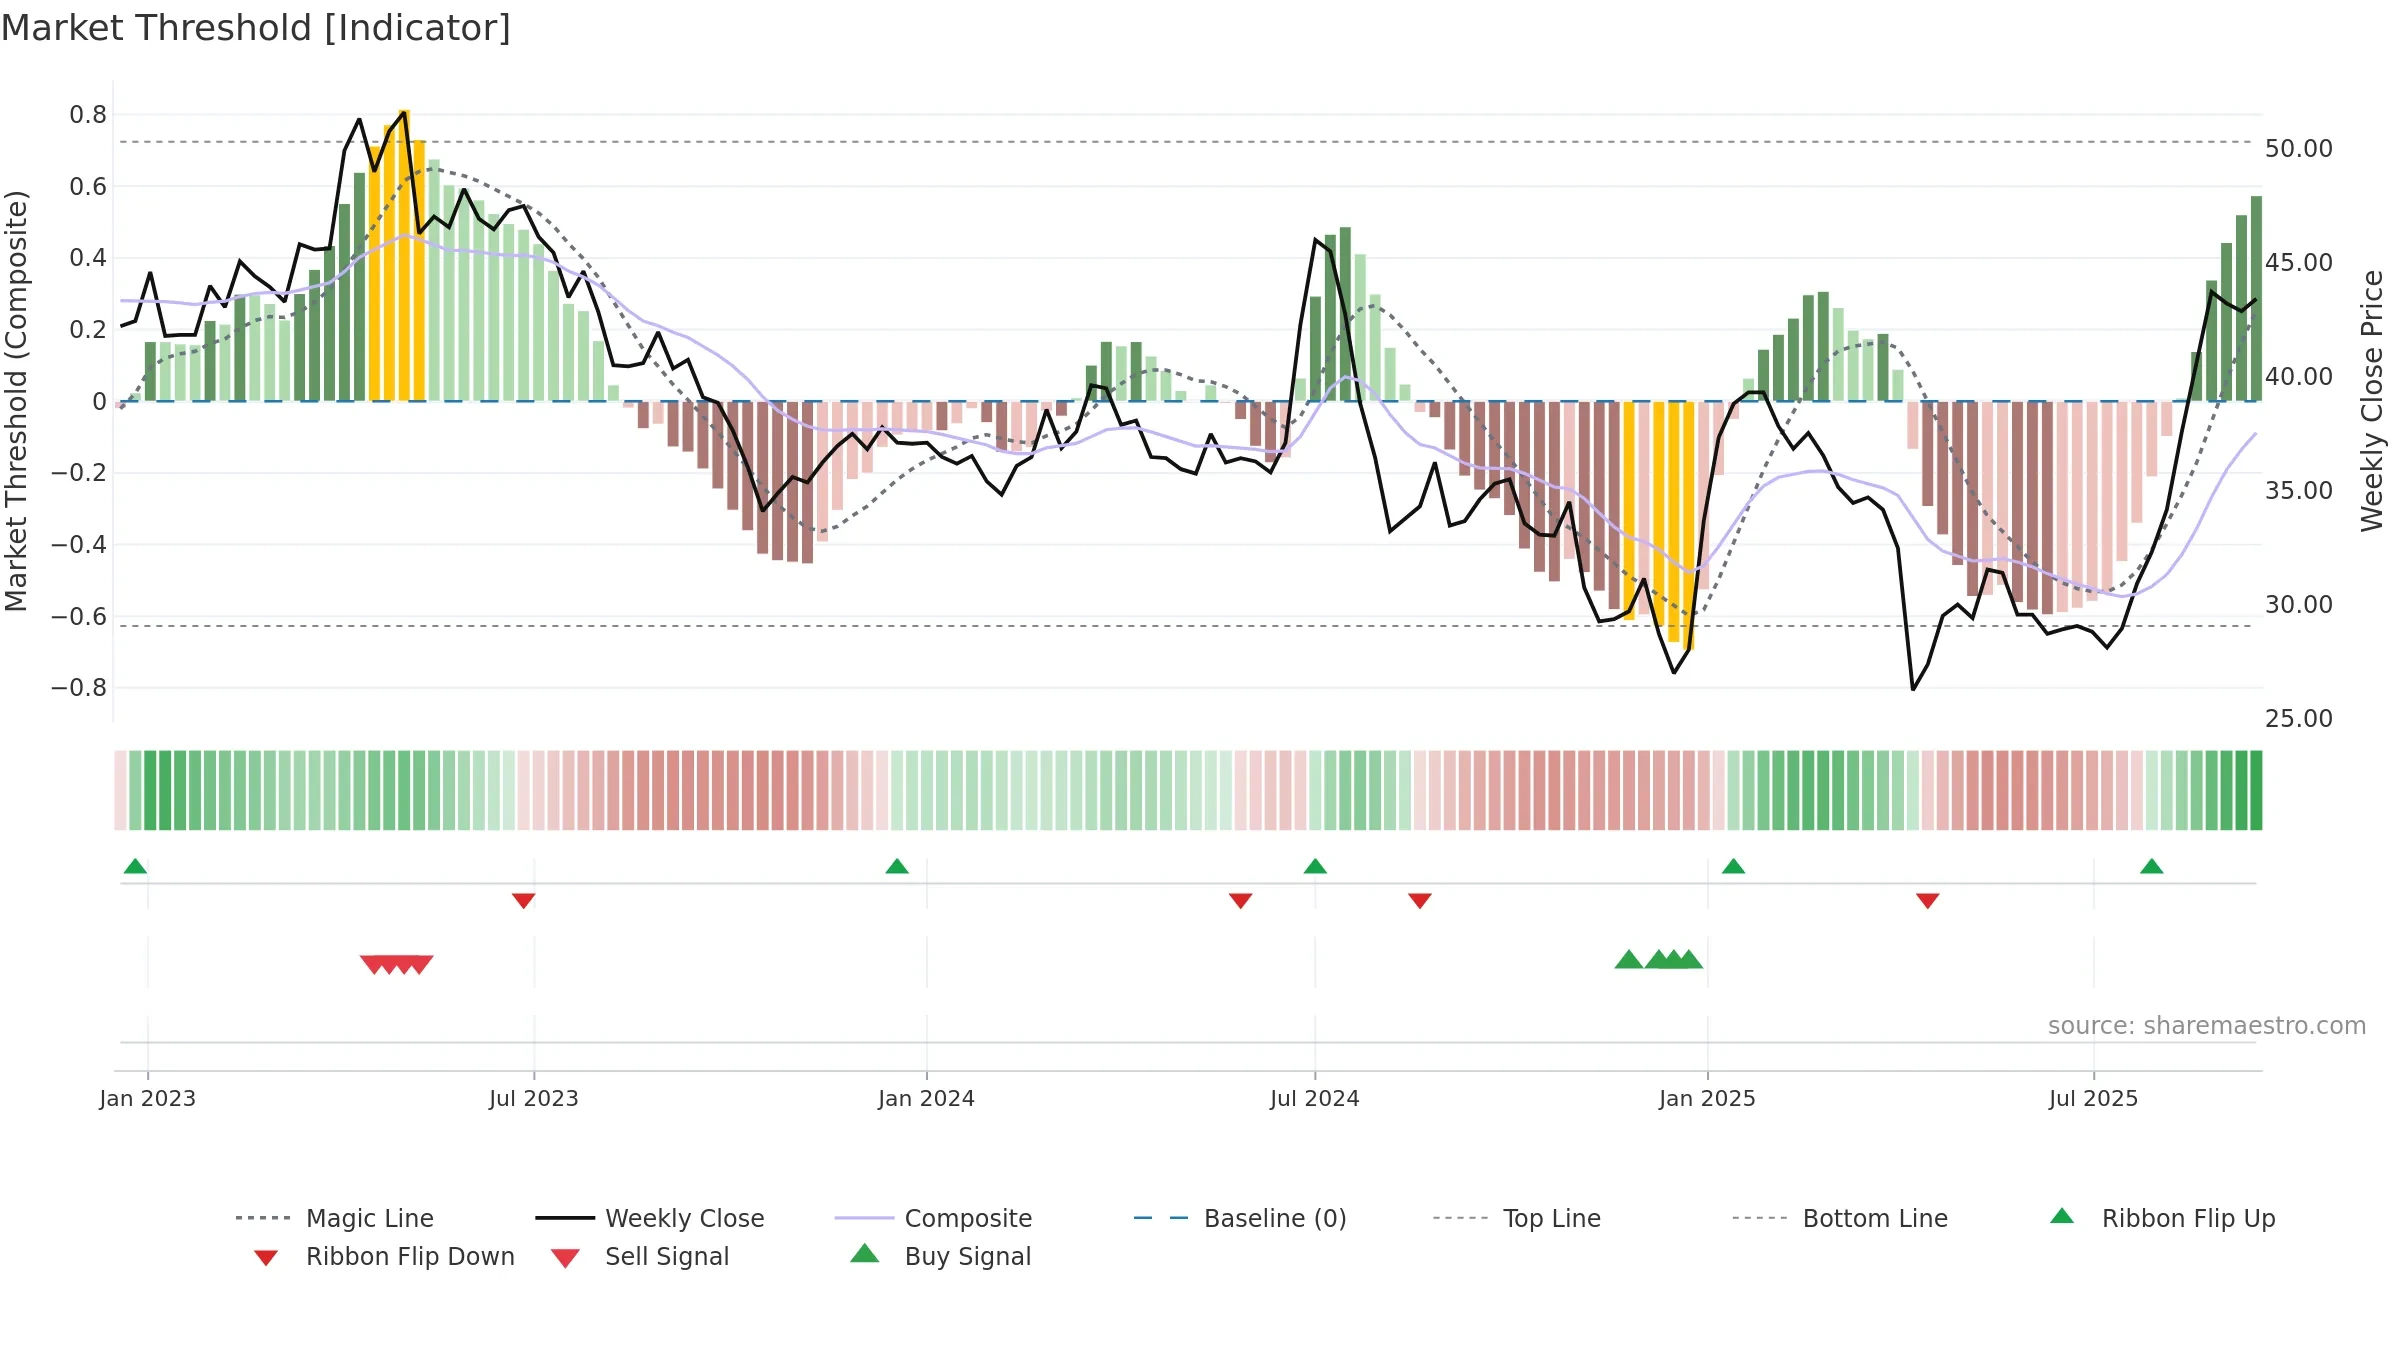
Task: Click the source: sharemaestro.com text
Action: pyautogui.click(x=2207, y=1026)
